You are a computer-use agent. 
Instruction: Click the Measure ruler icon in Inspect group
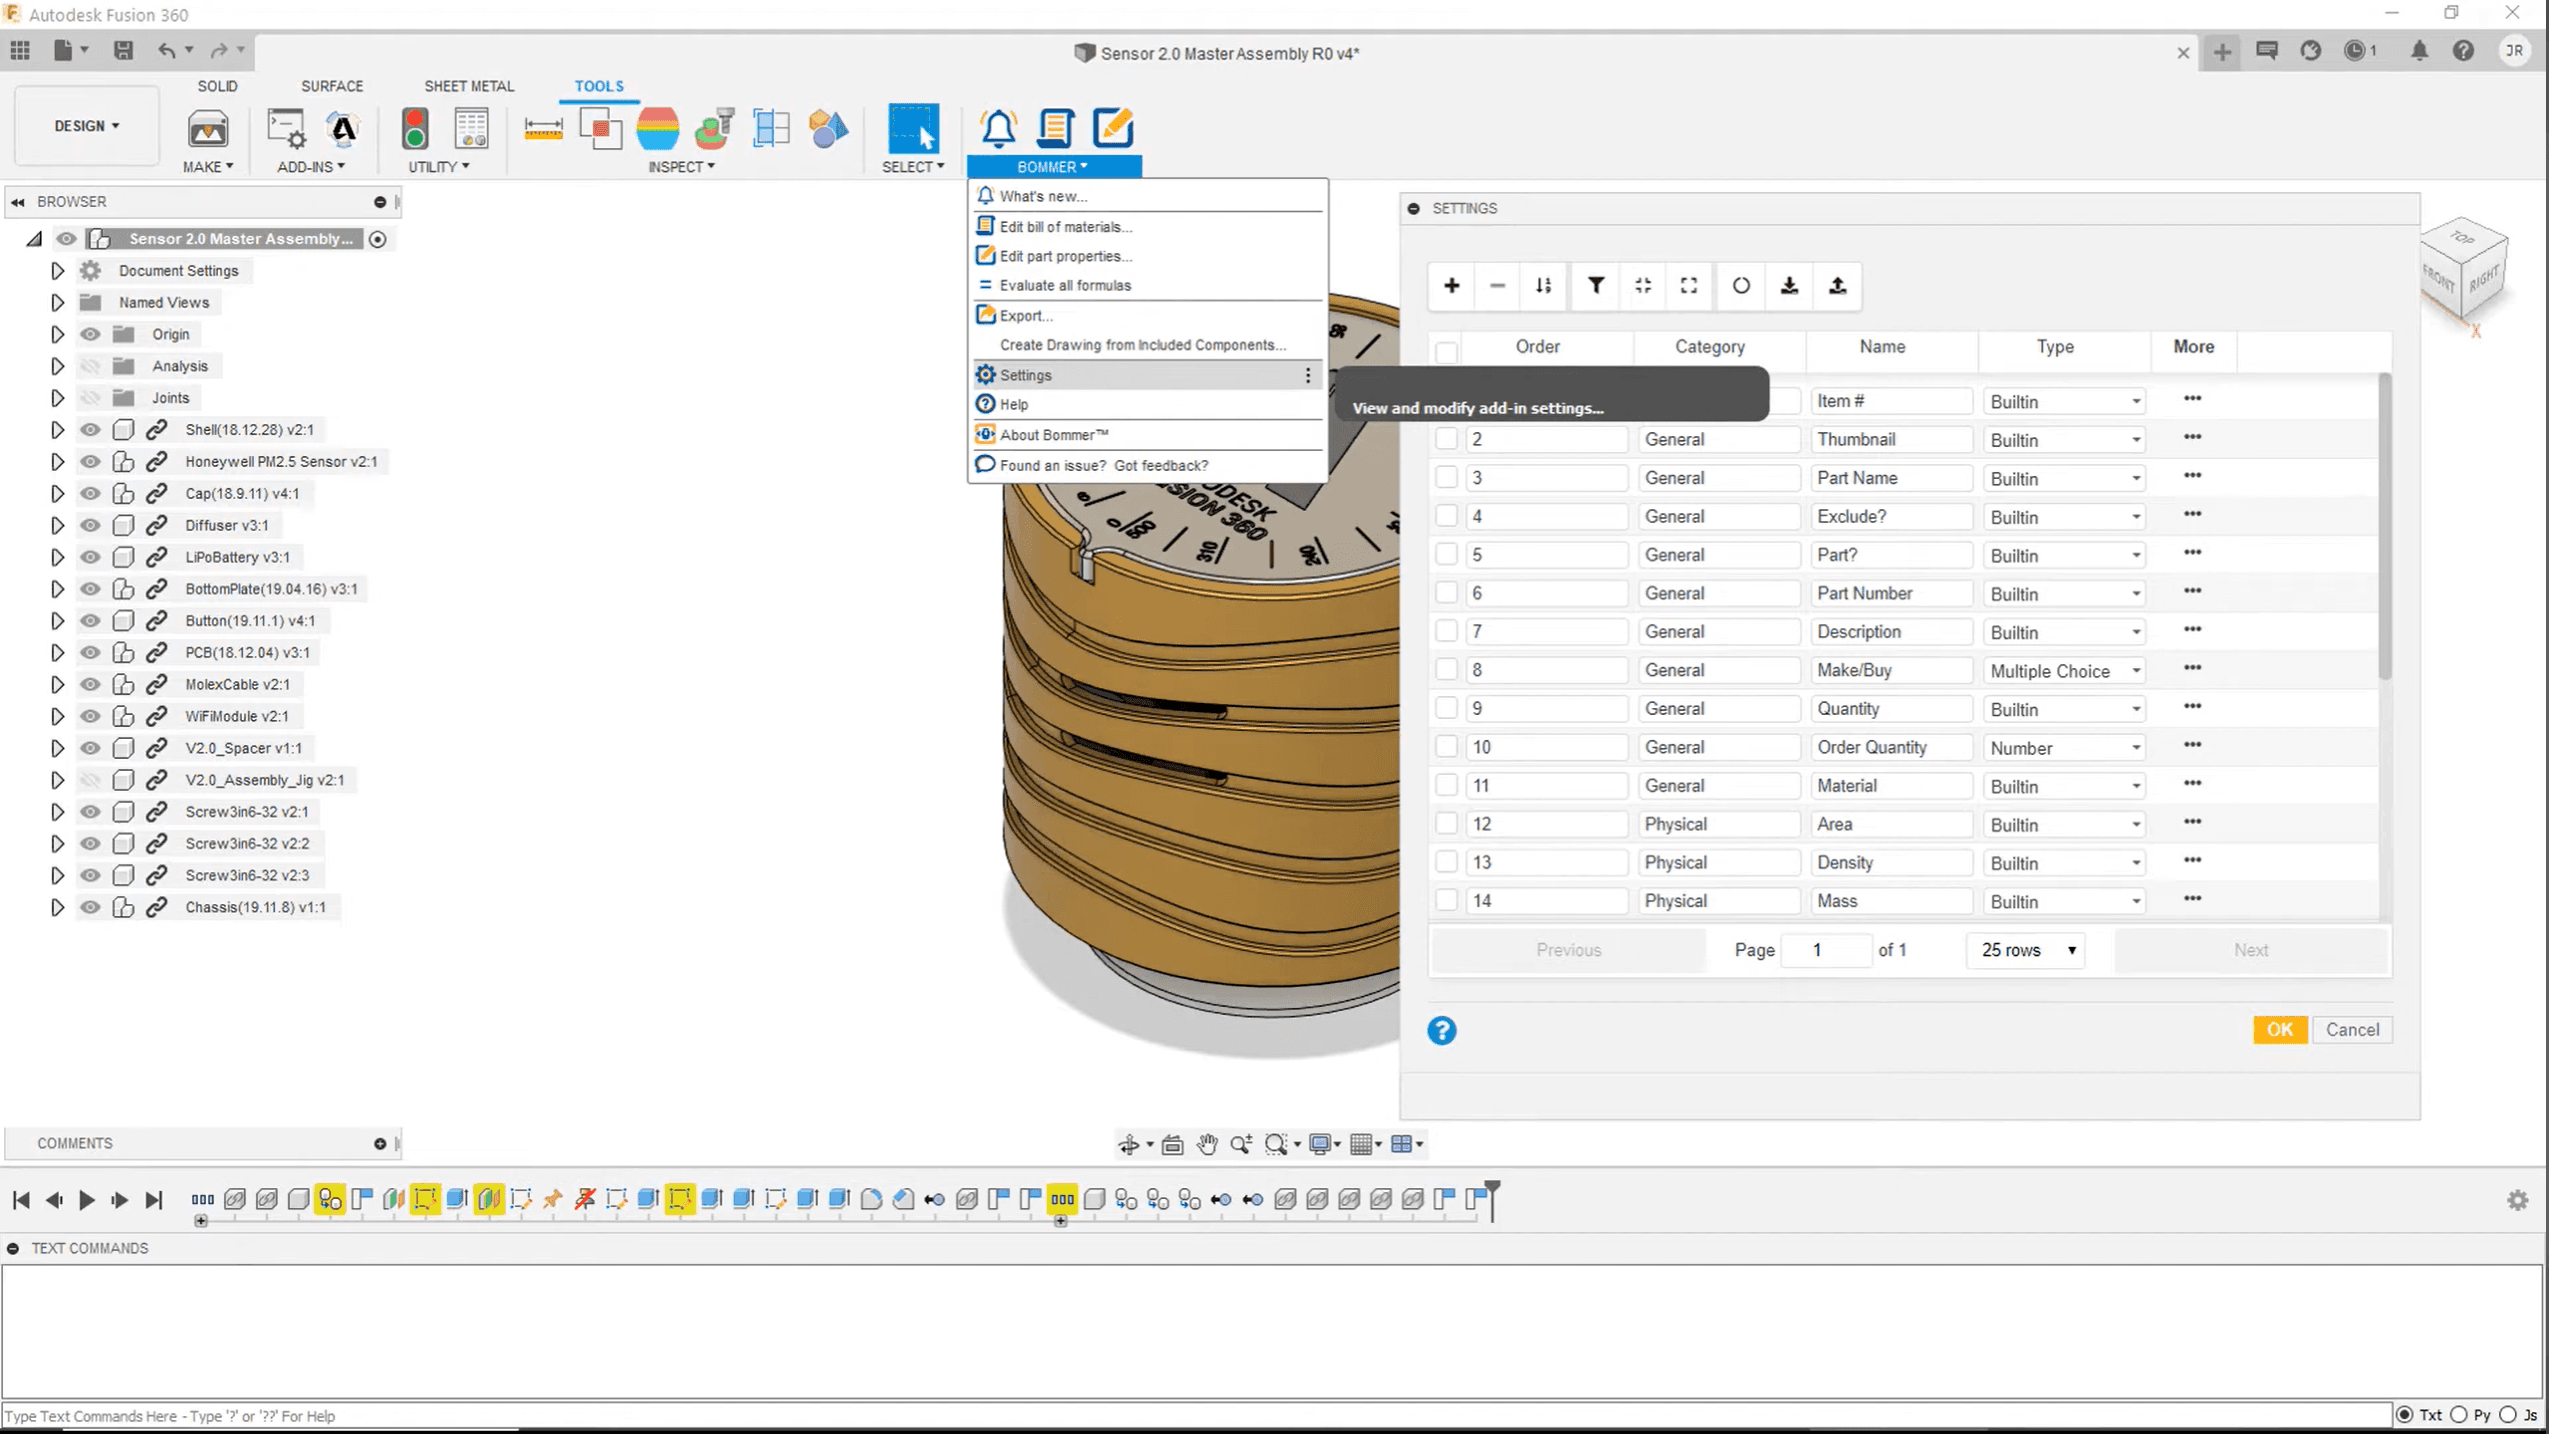tap(543, 129)
